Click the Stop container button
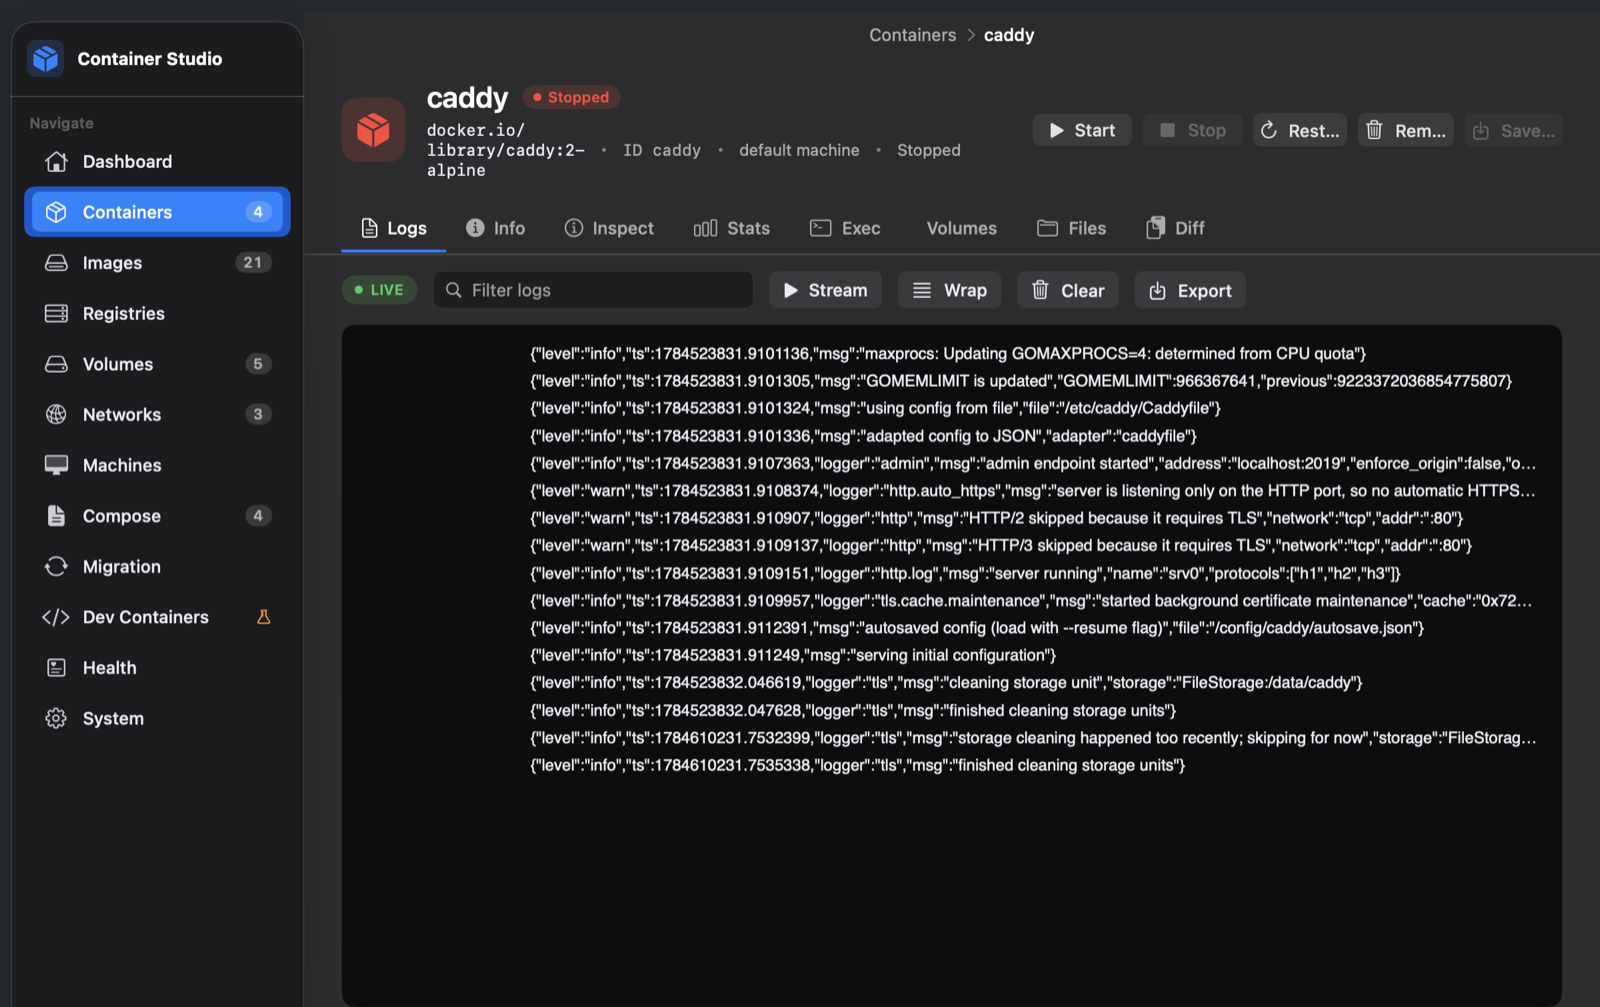This screenshot has width=1600, height=1007. pyautogui.click(x=1192, y=130)
